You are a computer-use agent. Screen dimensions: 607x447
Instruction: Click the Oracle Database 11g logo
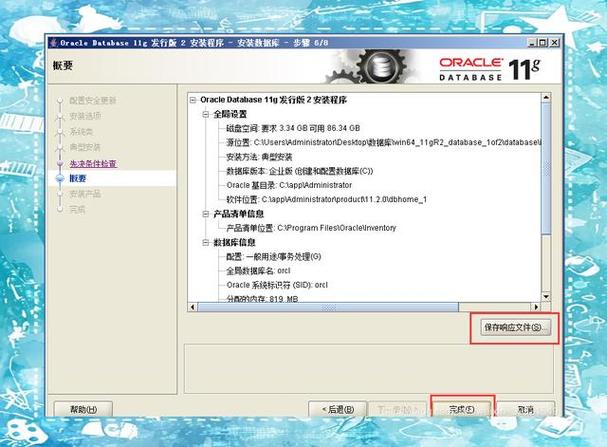(490, 70)
